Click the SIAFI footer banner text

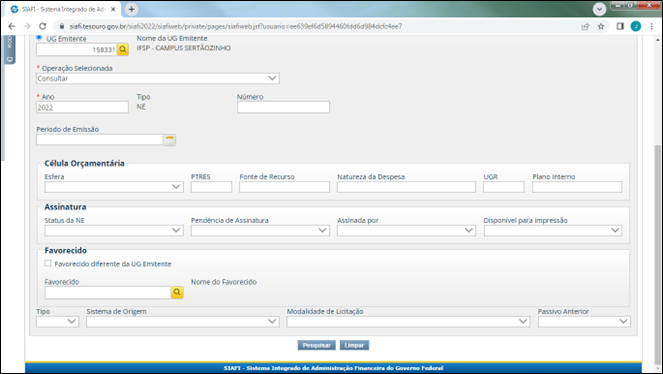point(333,368)
